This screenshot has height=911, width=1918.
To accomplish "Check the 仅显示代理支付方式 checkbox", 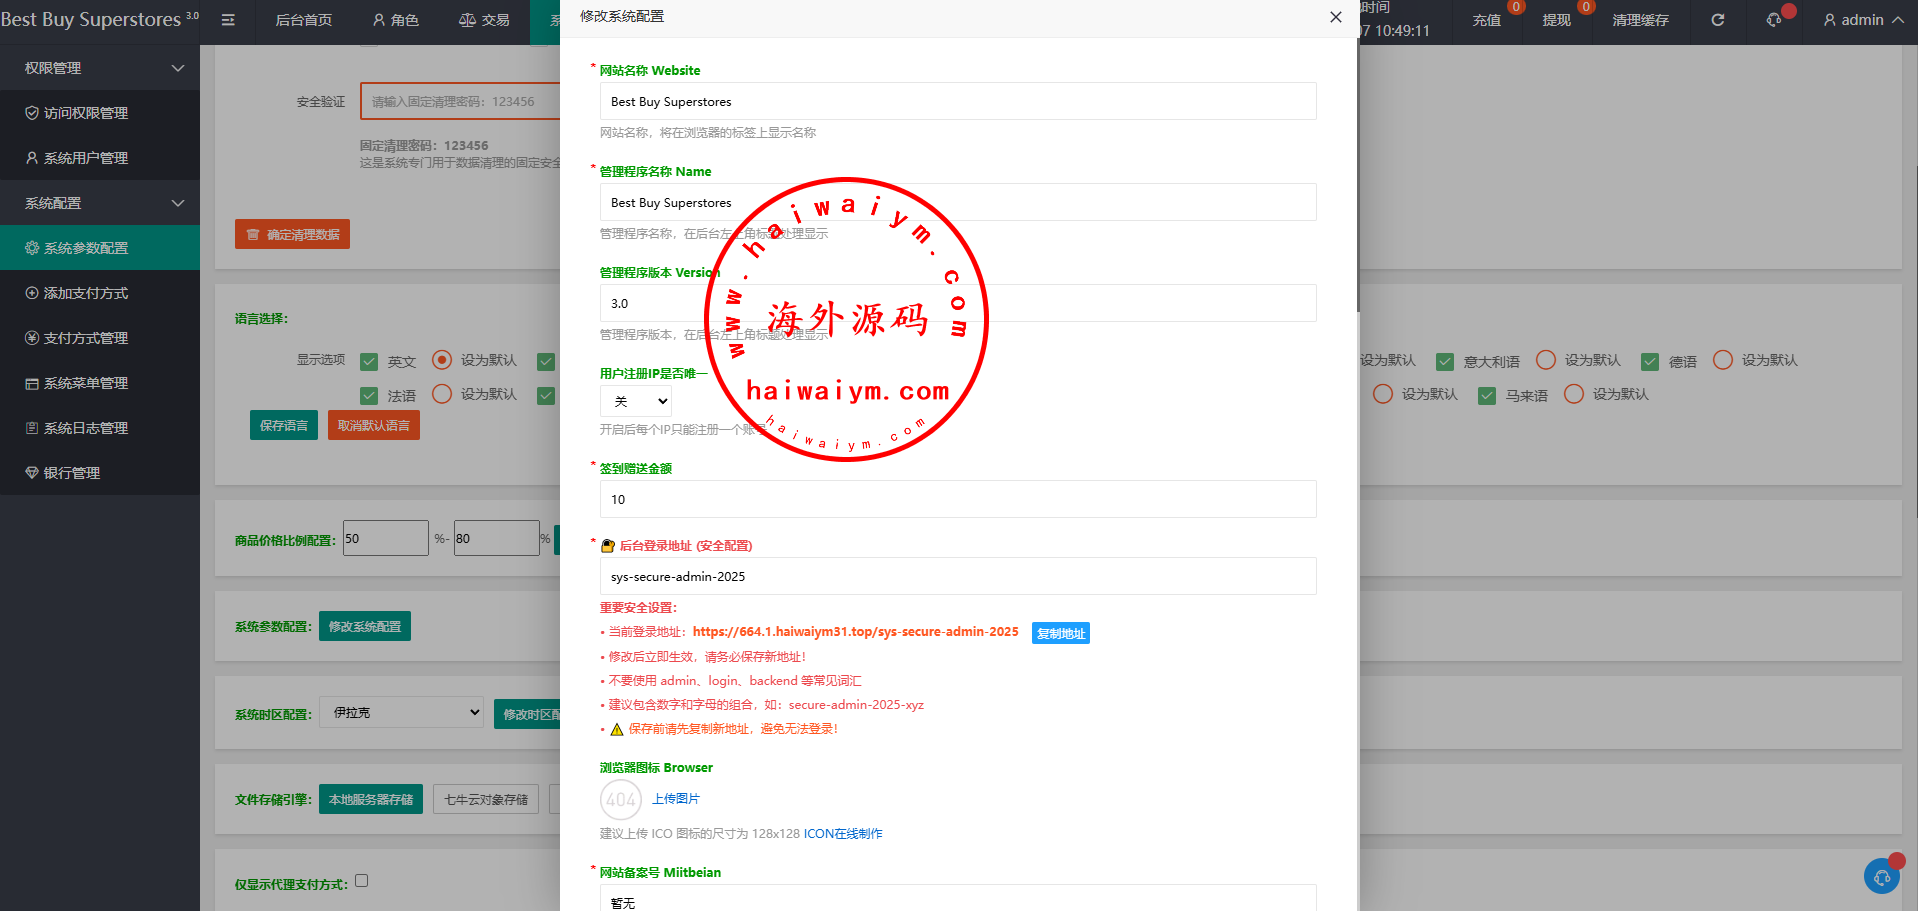I will click(x=362, y=881).
